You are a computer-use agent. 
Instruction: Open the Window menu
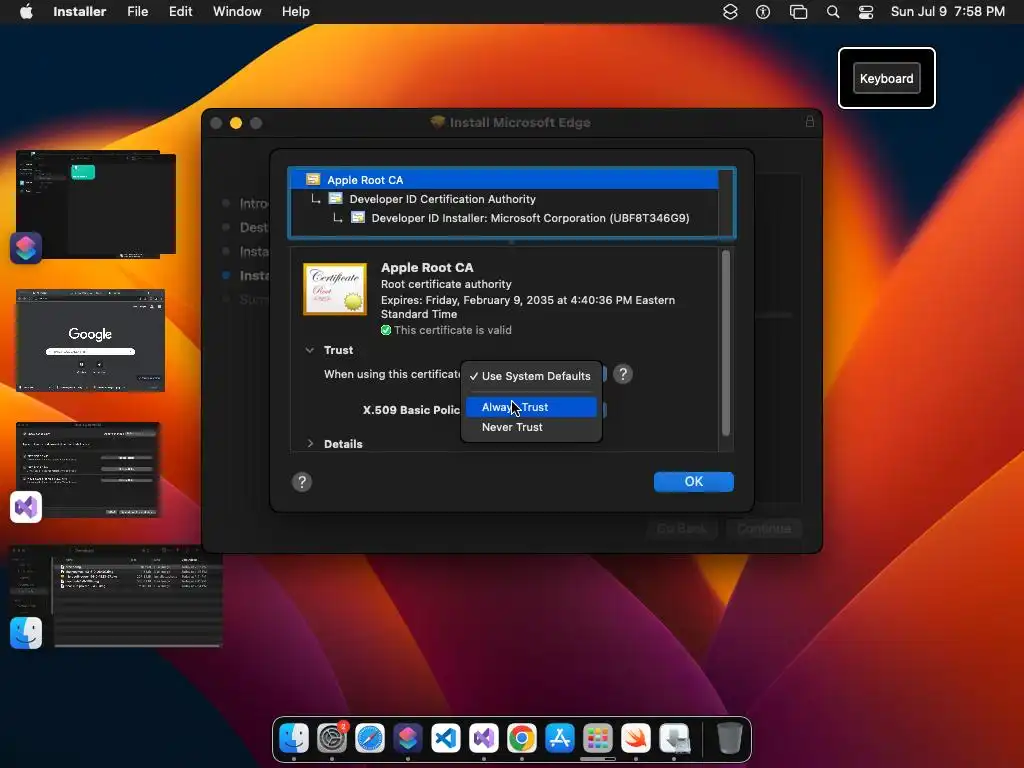[237, 12]
